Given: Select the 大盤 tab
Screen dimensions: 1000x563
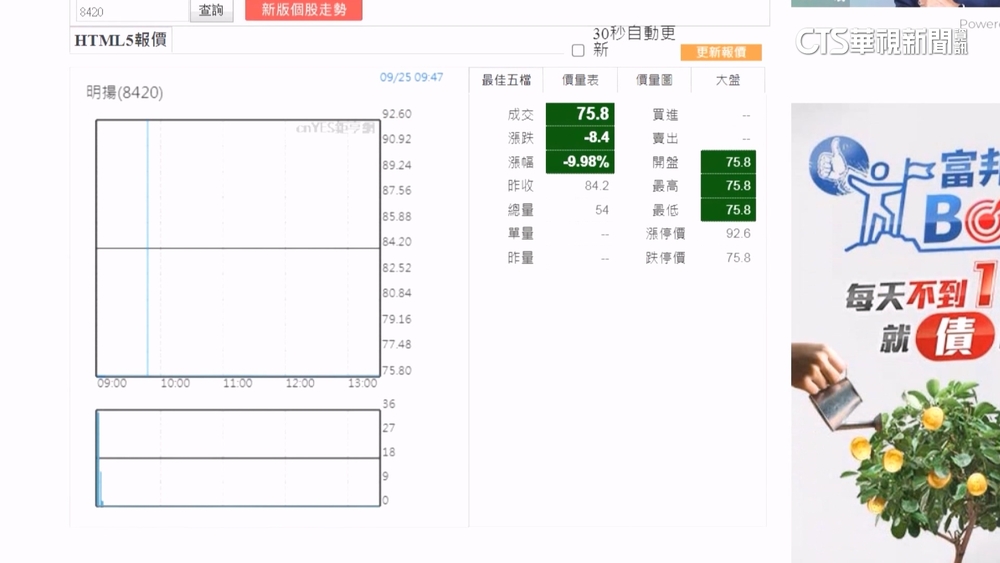Looking at the screenshot, I should point(728,80).
